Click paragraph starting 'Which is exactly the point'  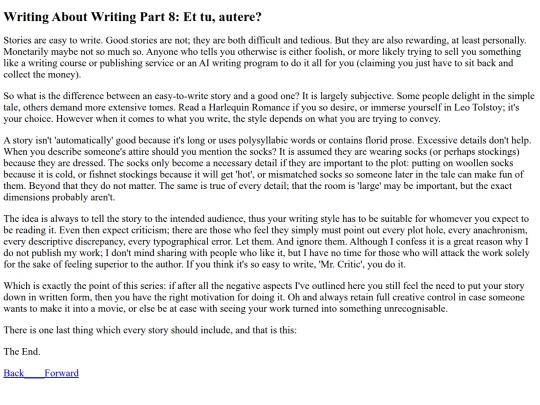pos(264,297)
